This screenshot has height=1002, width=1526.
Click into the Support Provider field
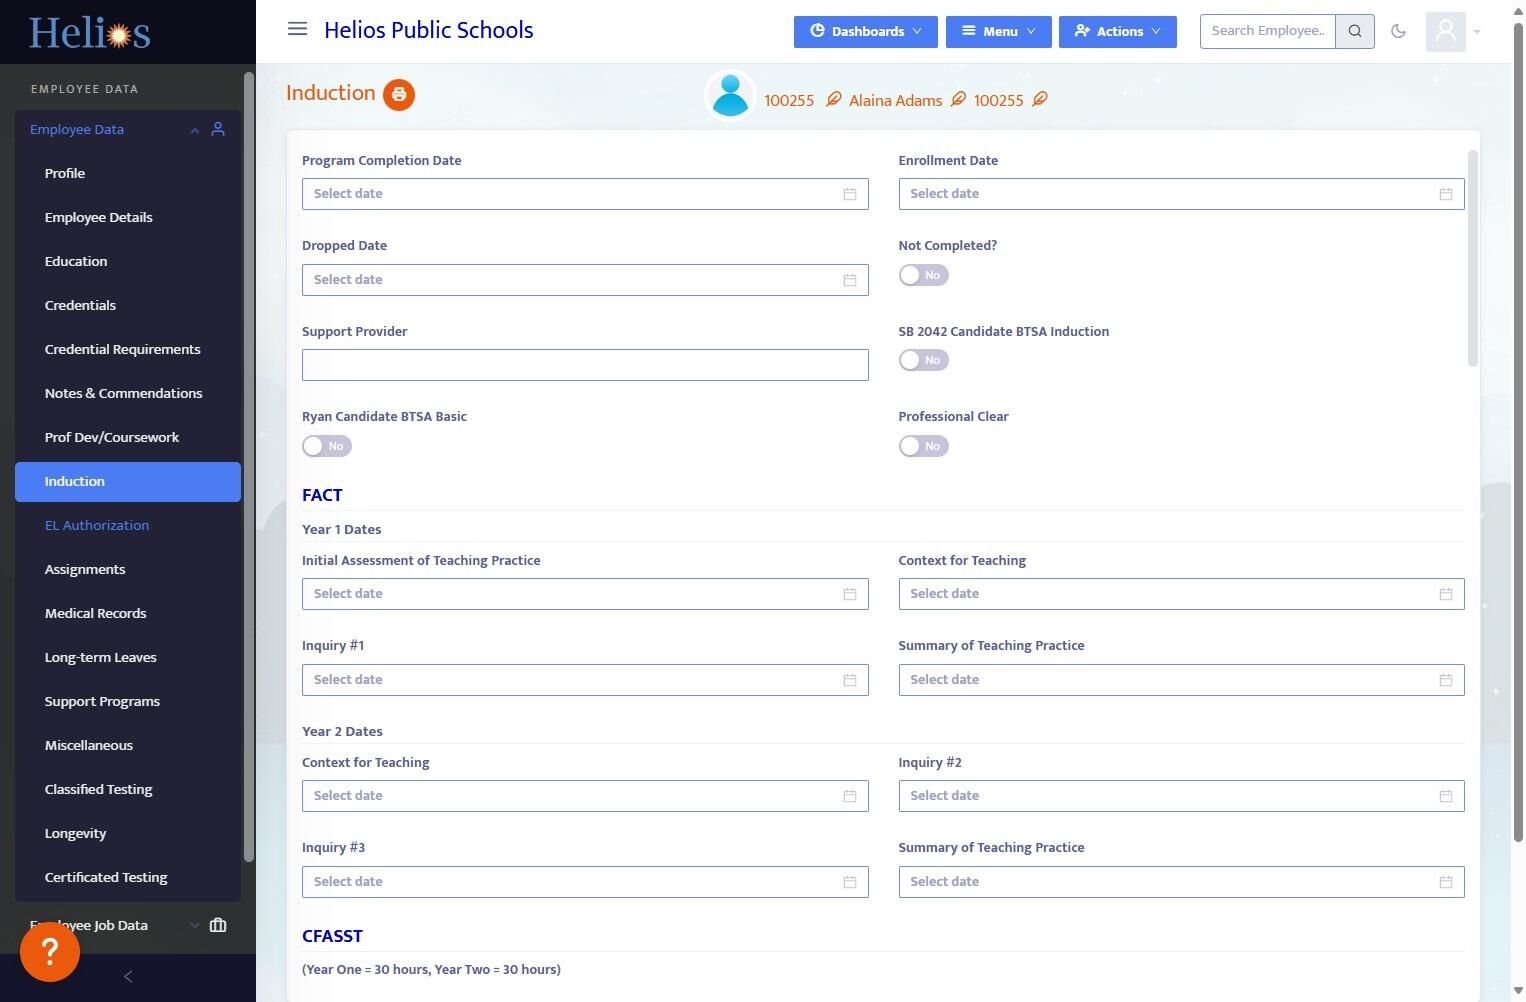coord(585,365)
